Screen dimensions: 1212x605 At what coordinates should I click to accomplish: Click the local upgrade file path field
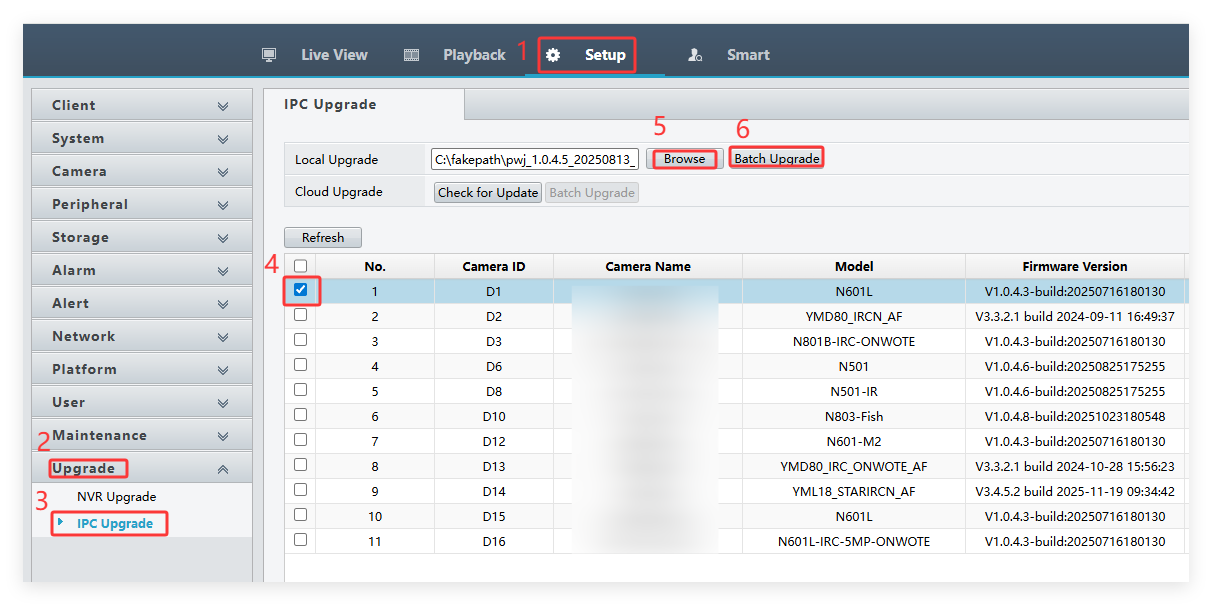click(x=535, y=159)
